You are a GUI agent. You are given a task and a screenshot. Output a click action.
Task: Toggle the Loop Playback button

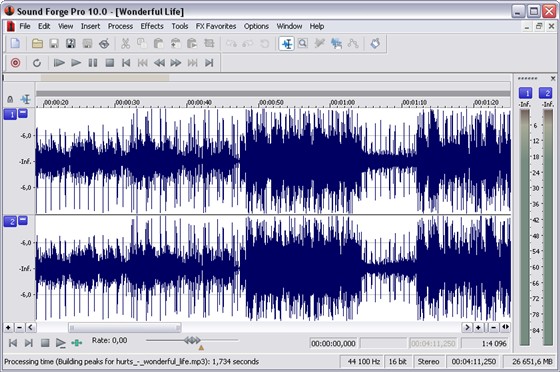pos(37,63)
